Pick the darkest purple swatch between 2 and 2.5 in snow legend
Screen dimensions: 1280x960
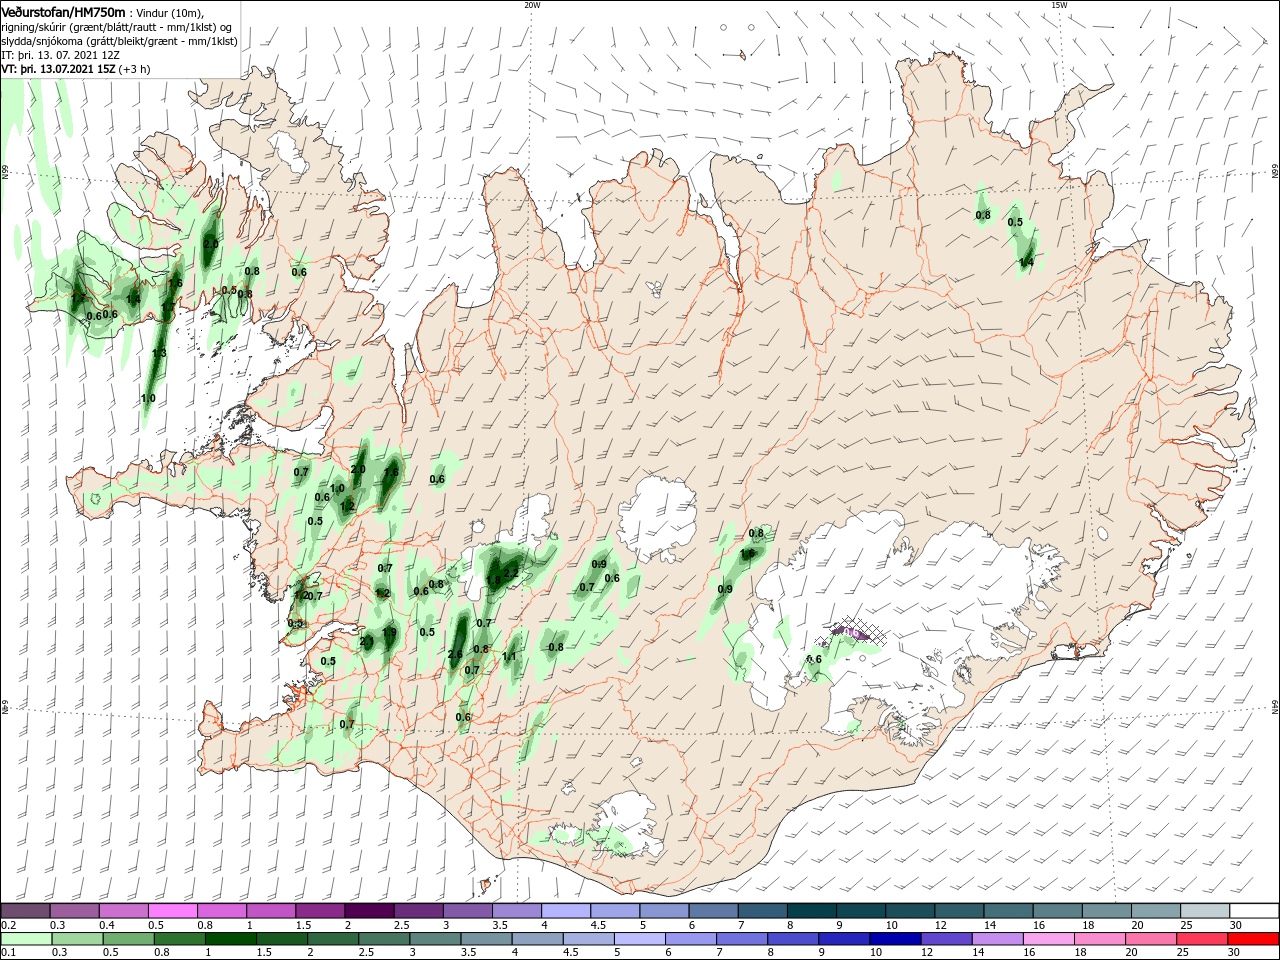(368, 910)
